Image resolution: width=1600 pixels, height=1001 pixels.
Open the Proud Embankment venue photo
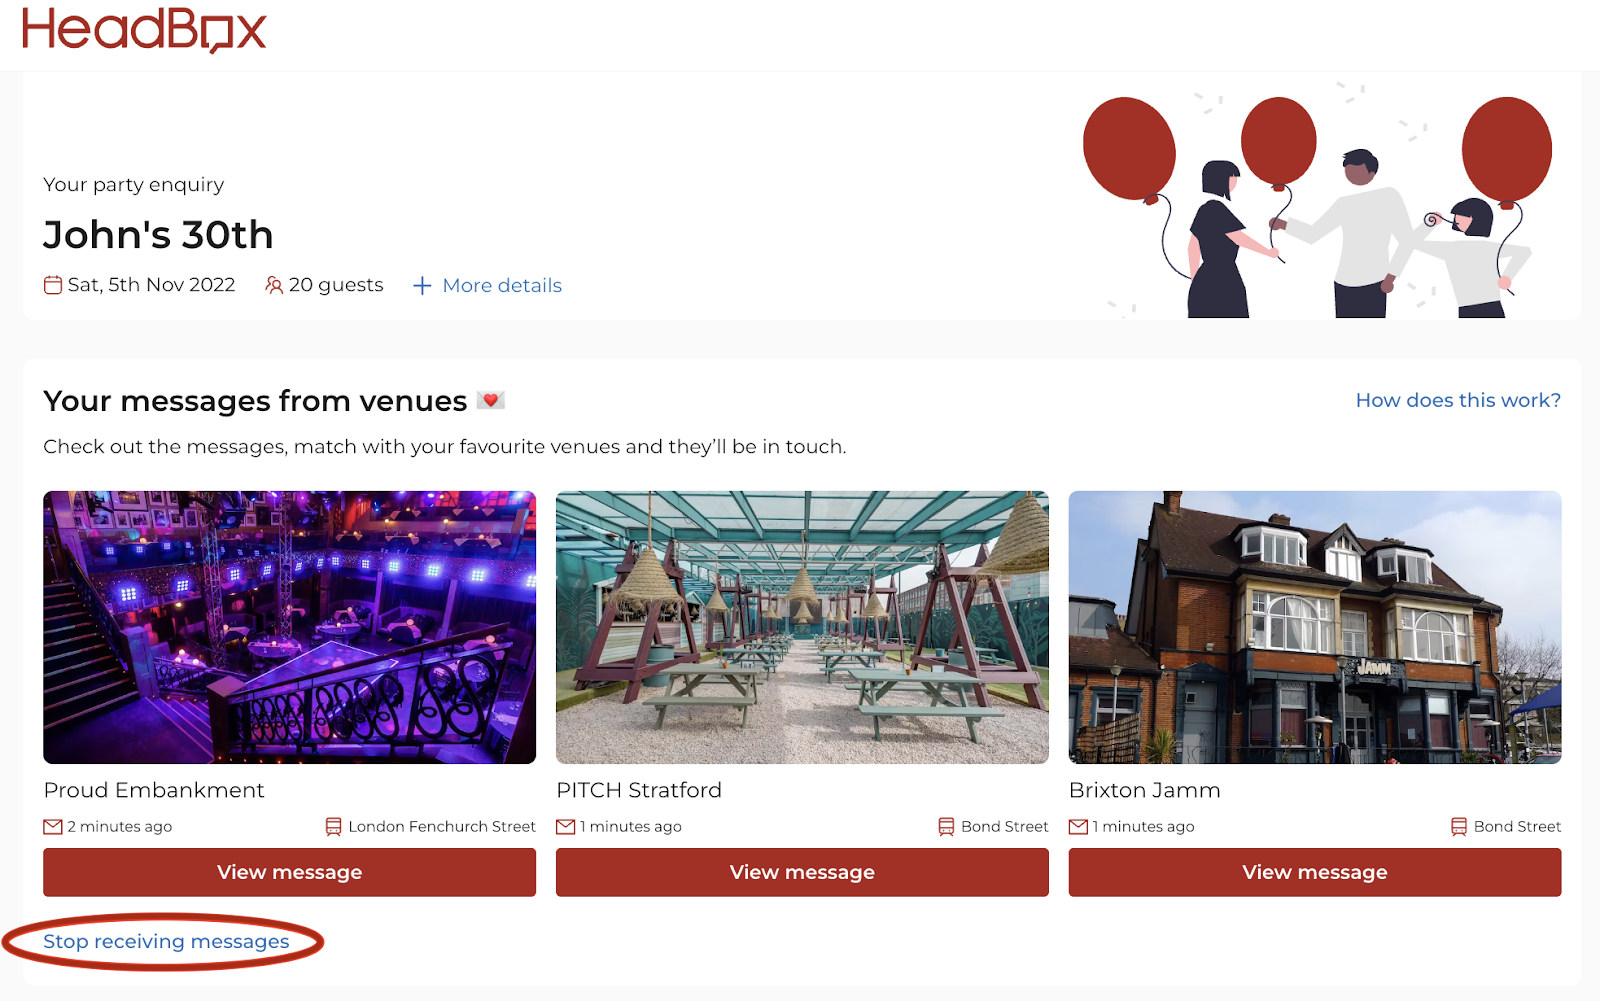click(x=290, y=627)
